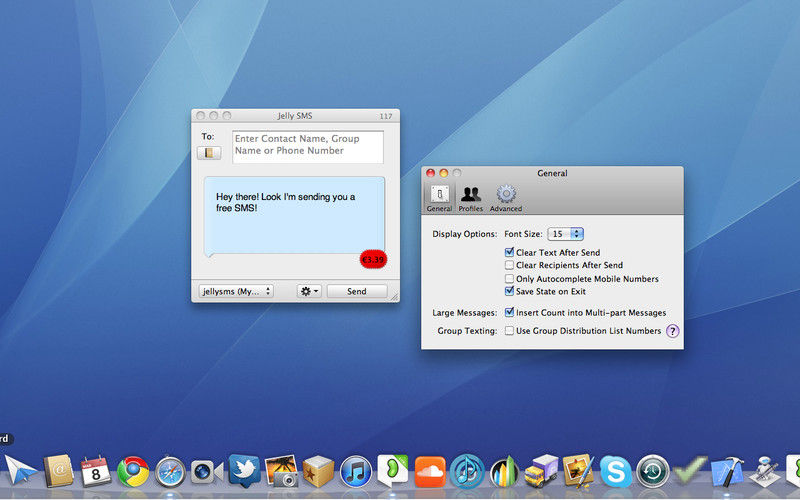Toggle Insert Count into Multi-part Messages
The width and height of the screenshot is (800, 500).
(x=509, y=312)
